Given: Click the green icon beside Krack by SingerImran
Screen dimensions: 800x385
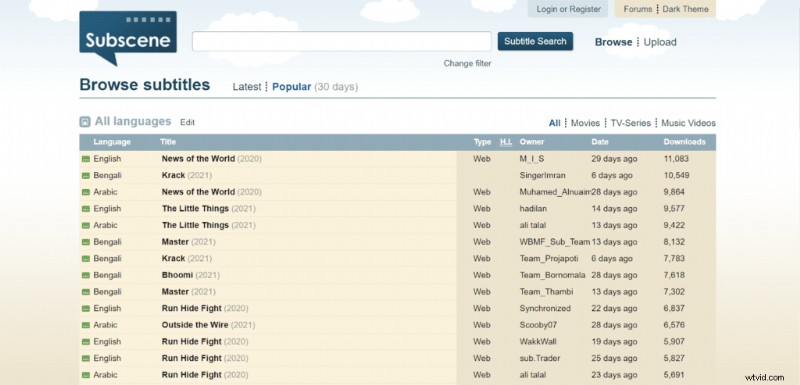Looking at the screenshot, I should [x=86, y=175].
